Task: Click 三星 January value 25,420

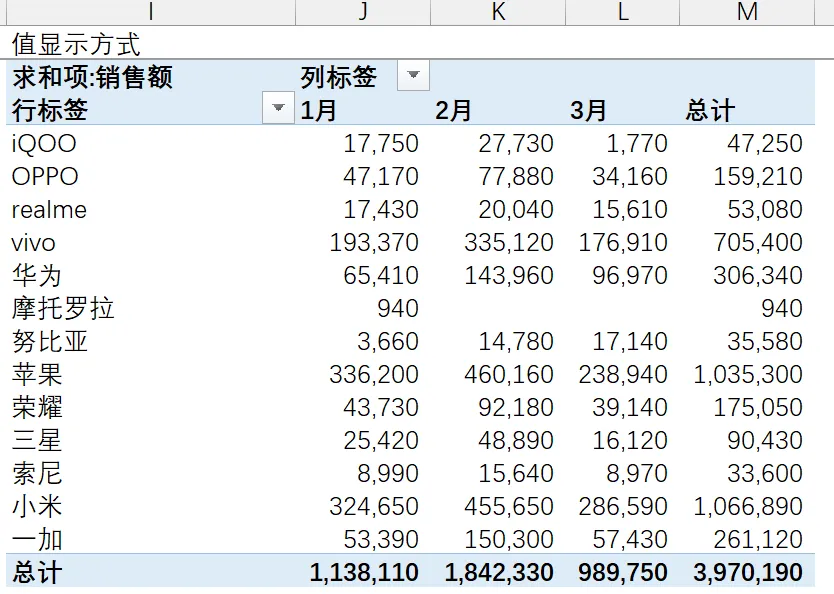Action: 381,440
